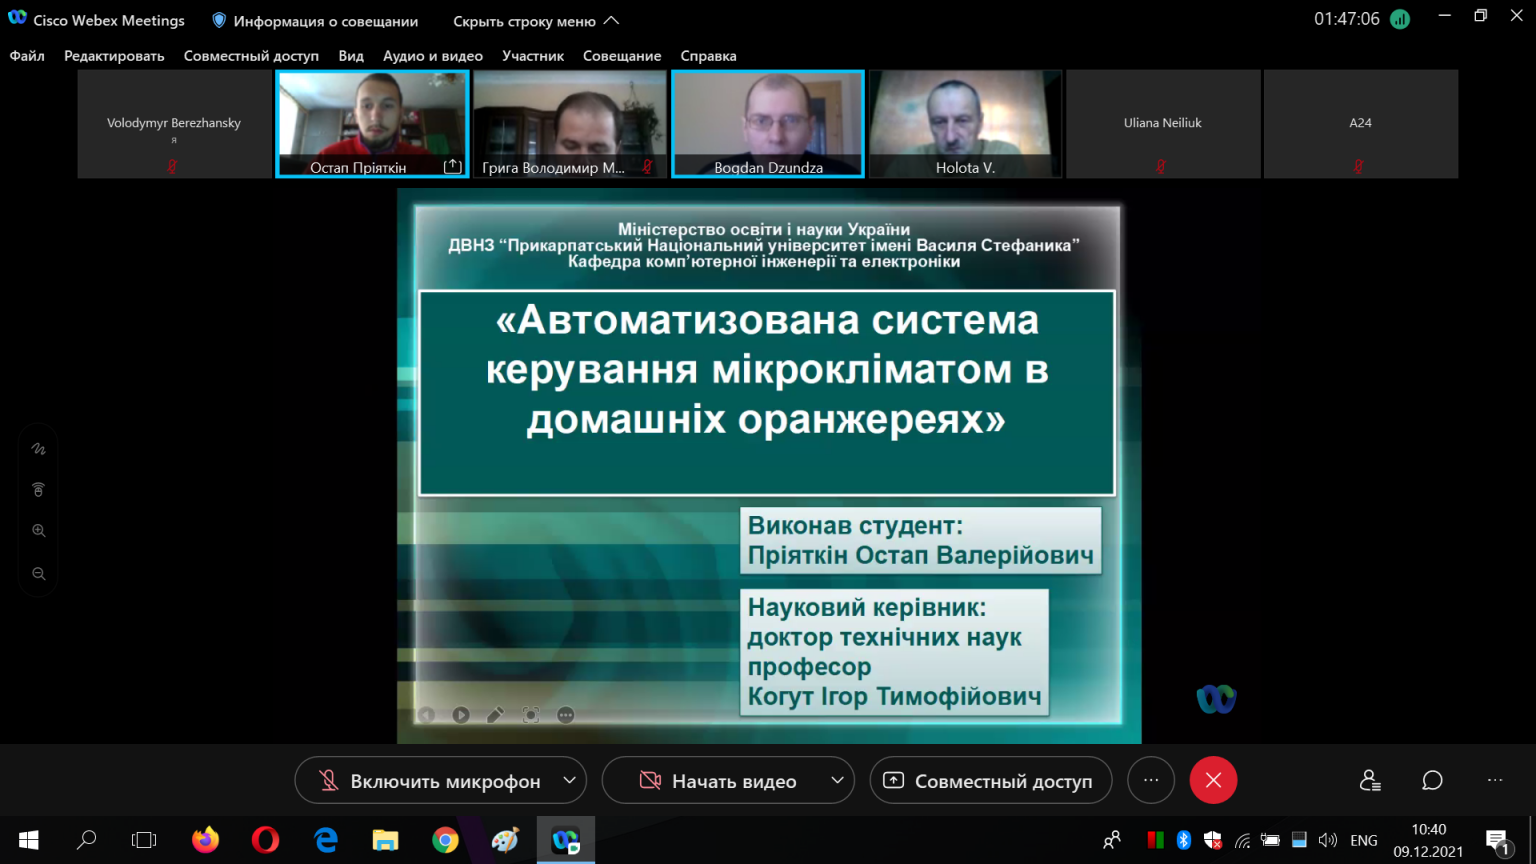Image resolution: width=1536 pixels, height=864 pixels.
Task: Open Firefox from the taskbar
Action: click(x=206, y=840)
